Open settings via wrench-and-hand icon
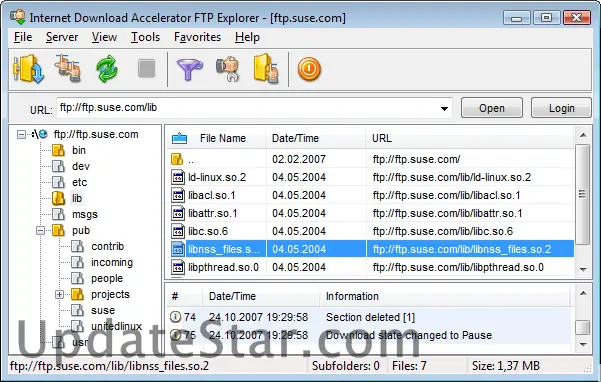This screenshot has width=601, height=382. 228,69
